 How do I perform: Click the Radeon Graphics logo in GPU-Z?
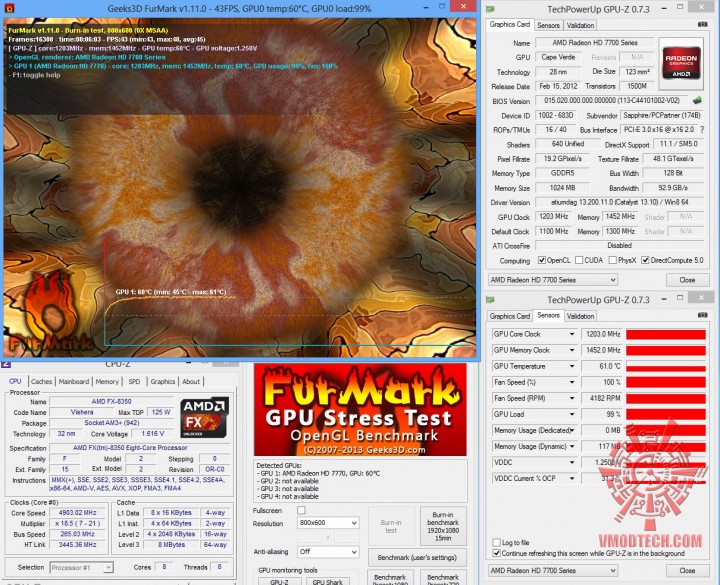click(x=681, y=63)
